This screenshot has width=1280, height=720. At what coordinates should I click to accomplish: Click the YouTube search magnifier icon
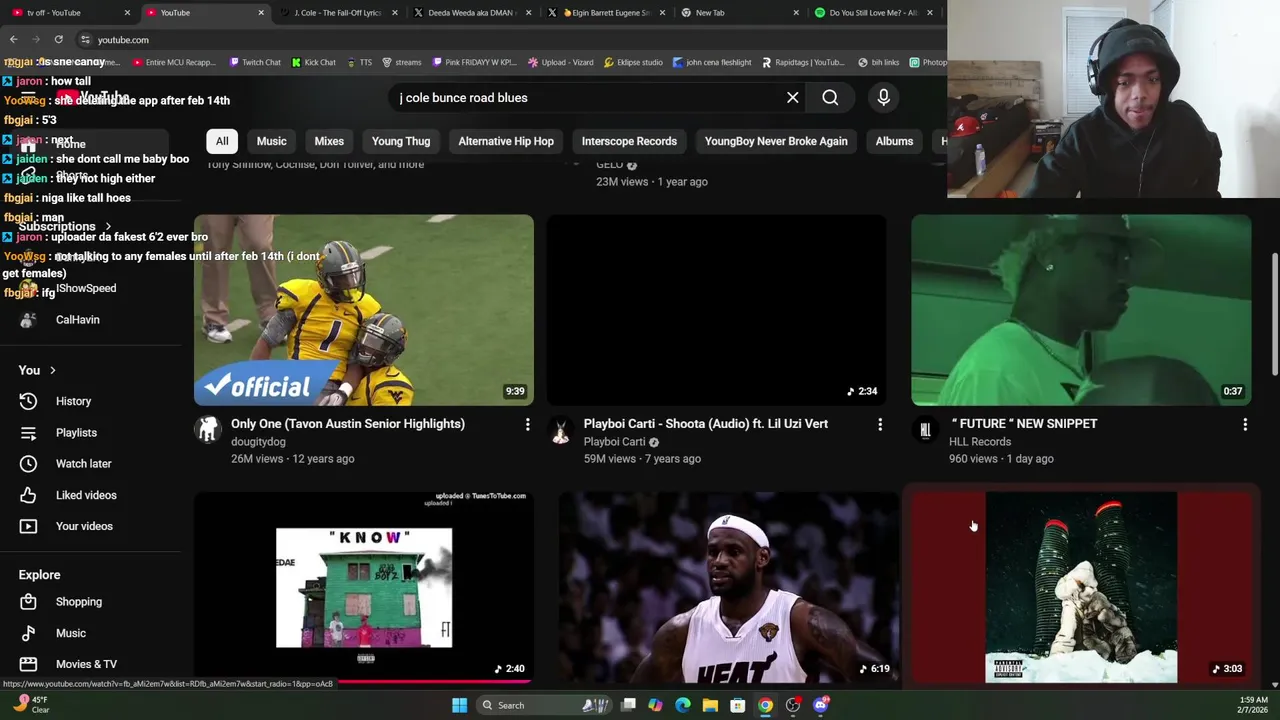point(830,98)
